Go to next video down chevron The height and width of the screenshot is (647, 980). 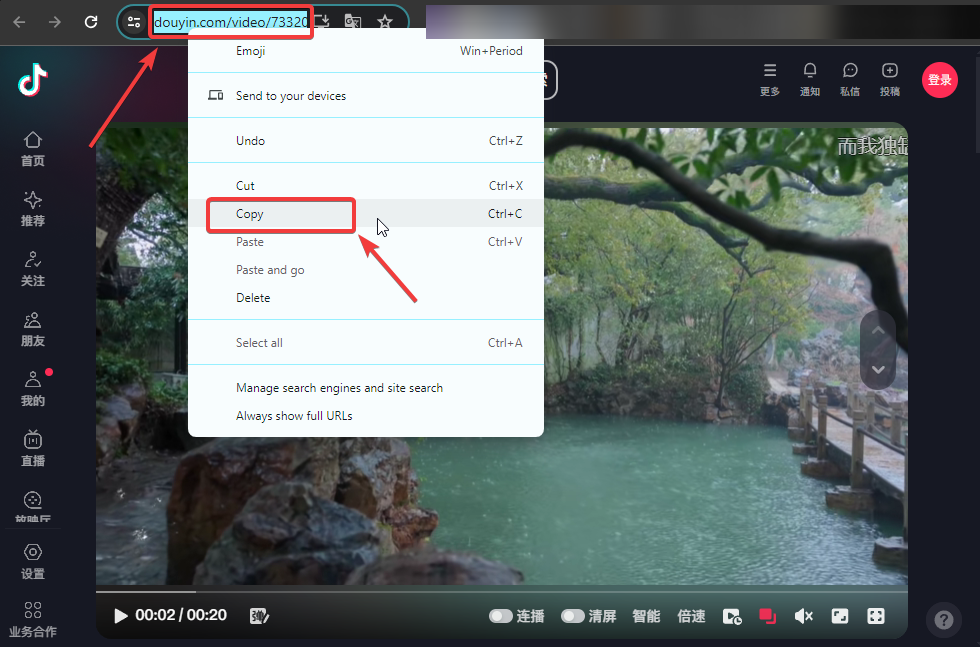point(878,369)
